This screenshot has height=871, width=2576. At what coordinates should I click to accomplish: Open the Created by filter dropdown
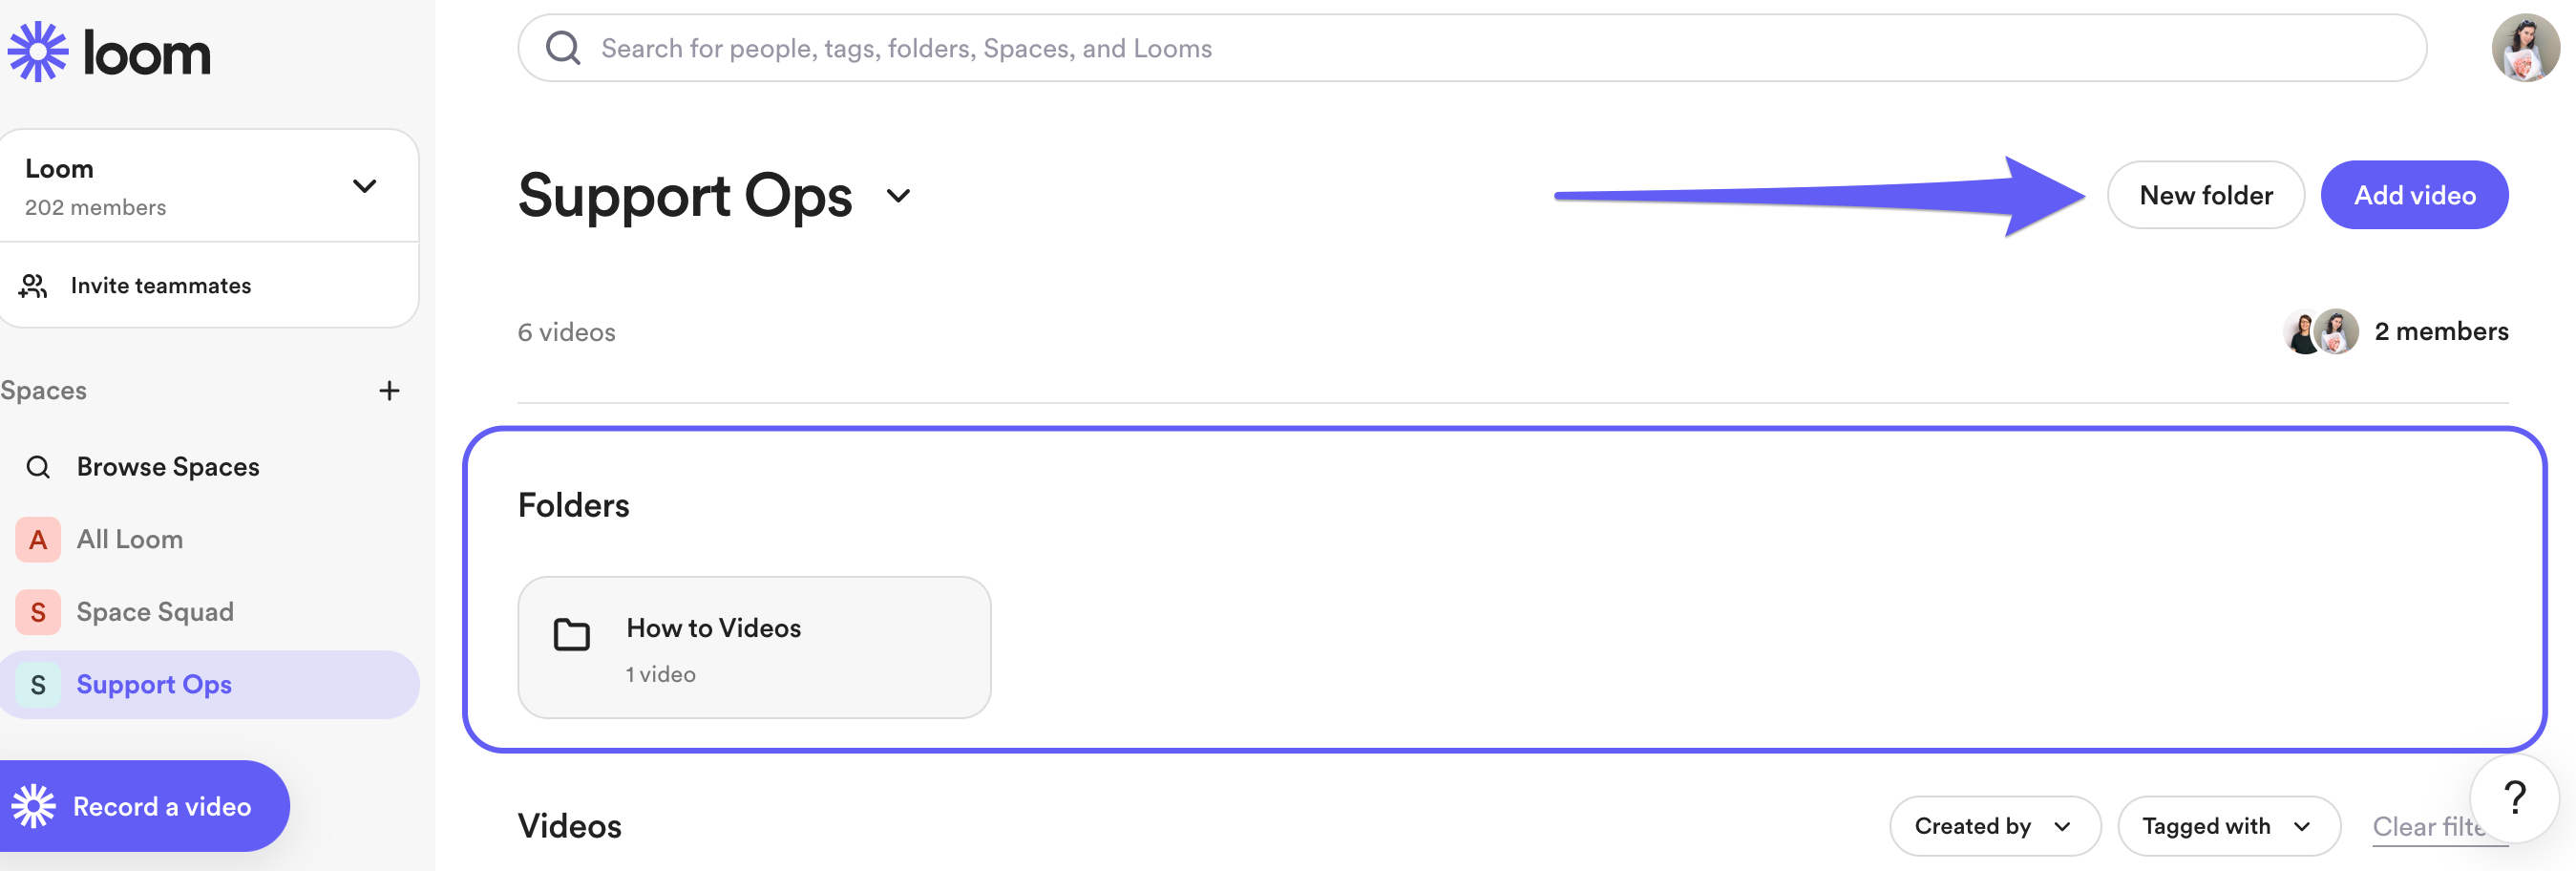pyautogui.click(x=1993, y=826)
